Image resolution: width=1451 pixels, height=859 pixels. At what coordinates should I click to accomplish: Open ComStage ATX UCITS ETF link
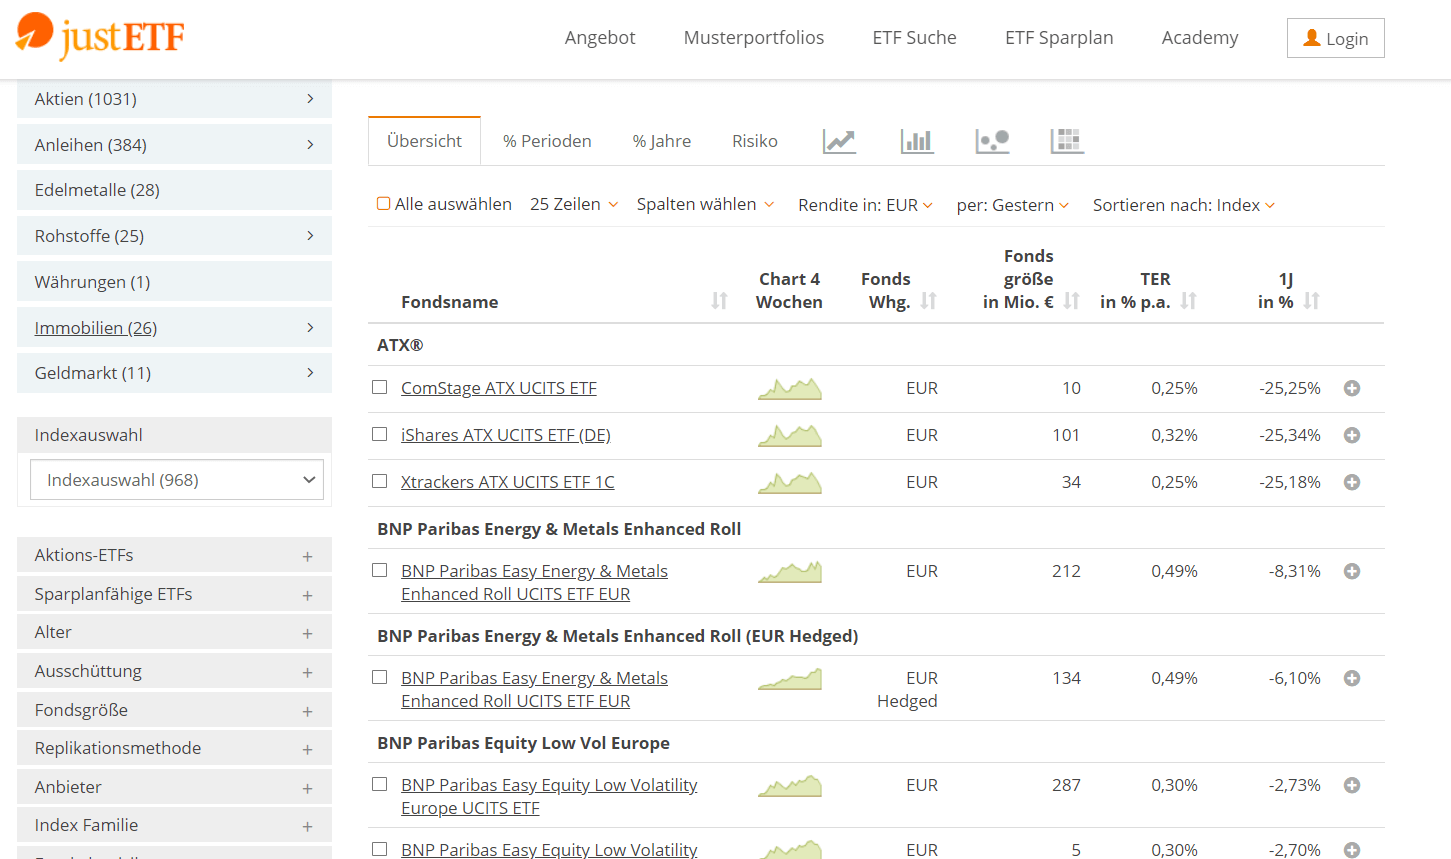[499, 388]
